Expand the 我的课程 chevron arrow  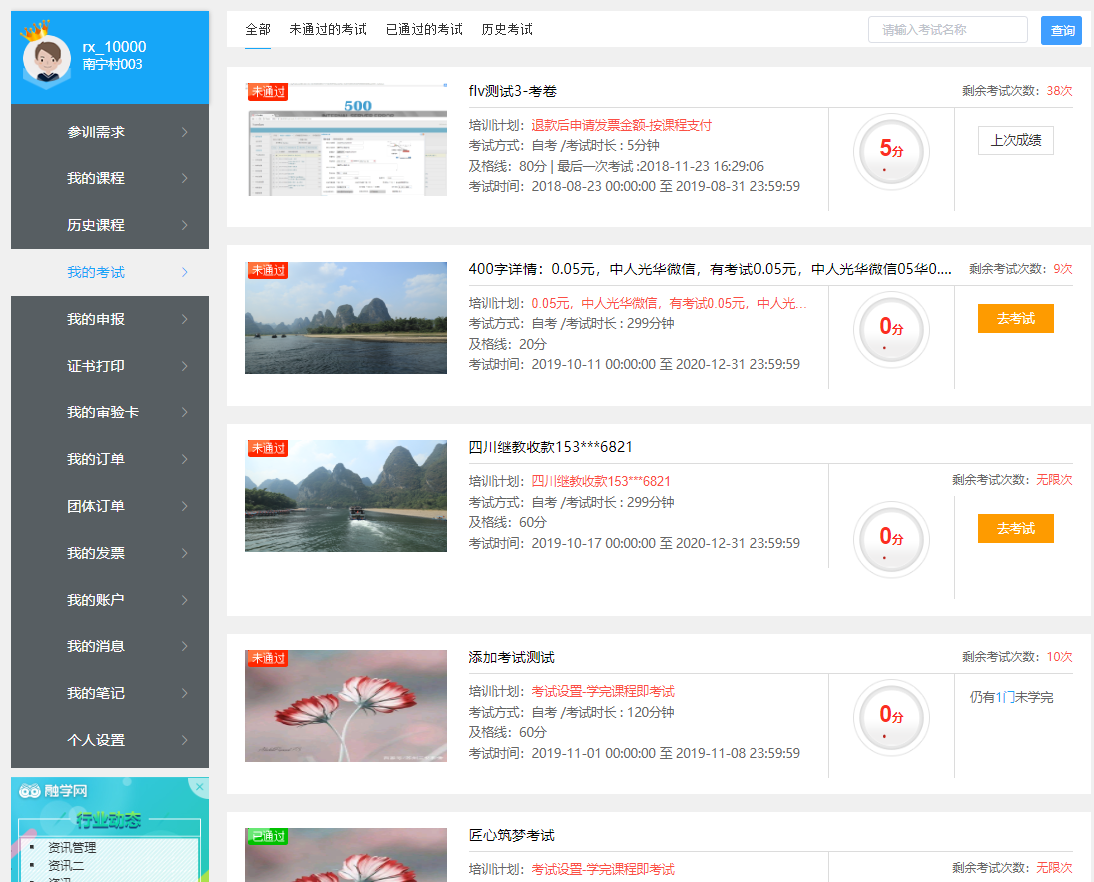185,179
